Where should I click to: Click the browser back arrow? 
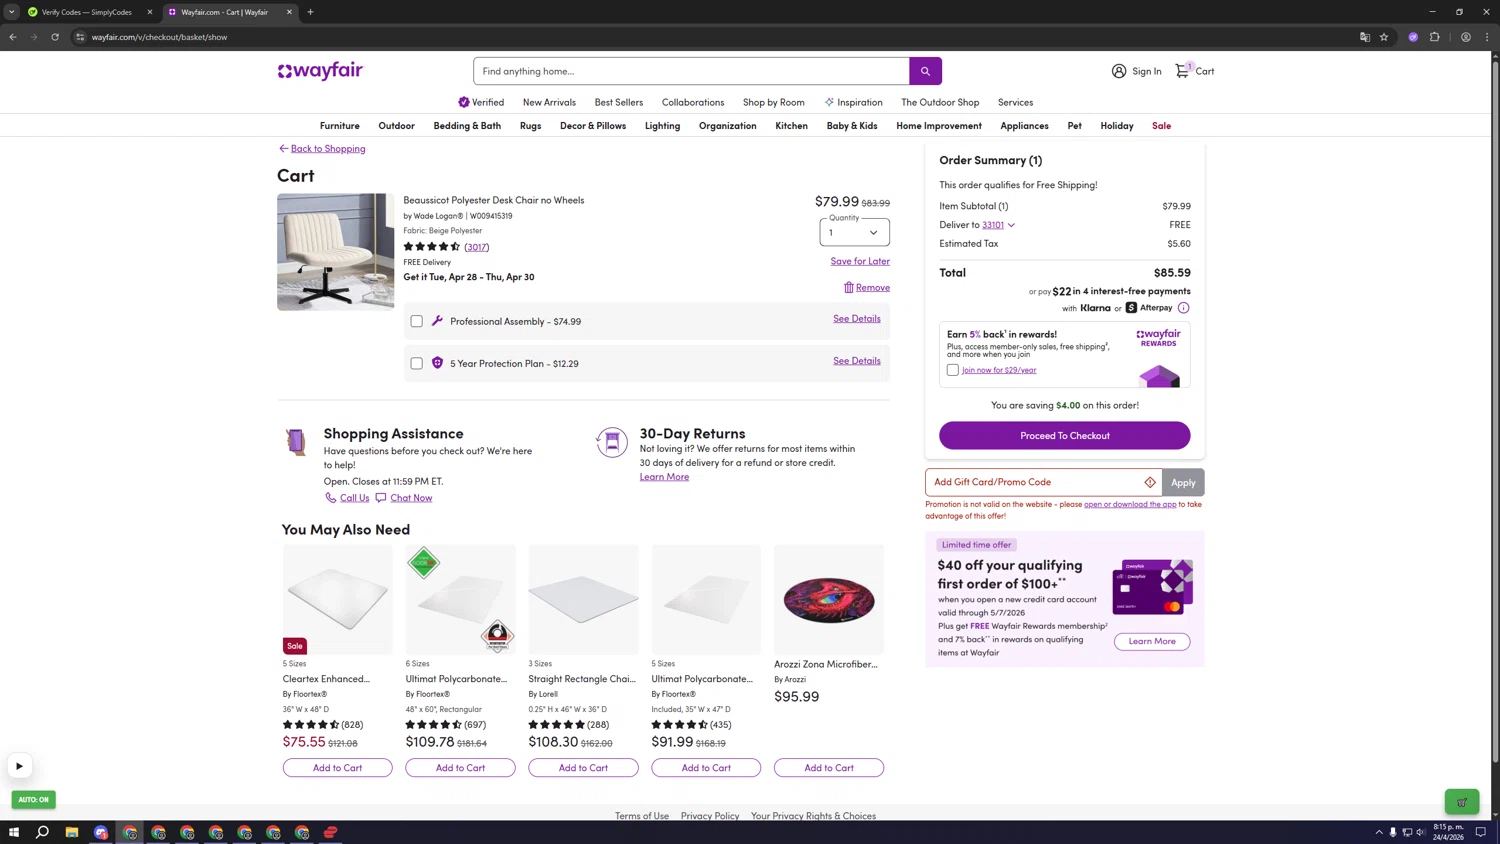(13, 37)
